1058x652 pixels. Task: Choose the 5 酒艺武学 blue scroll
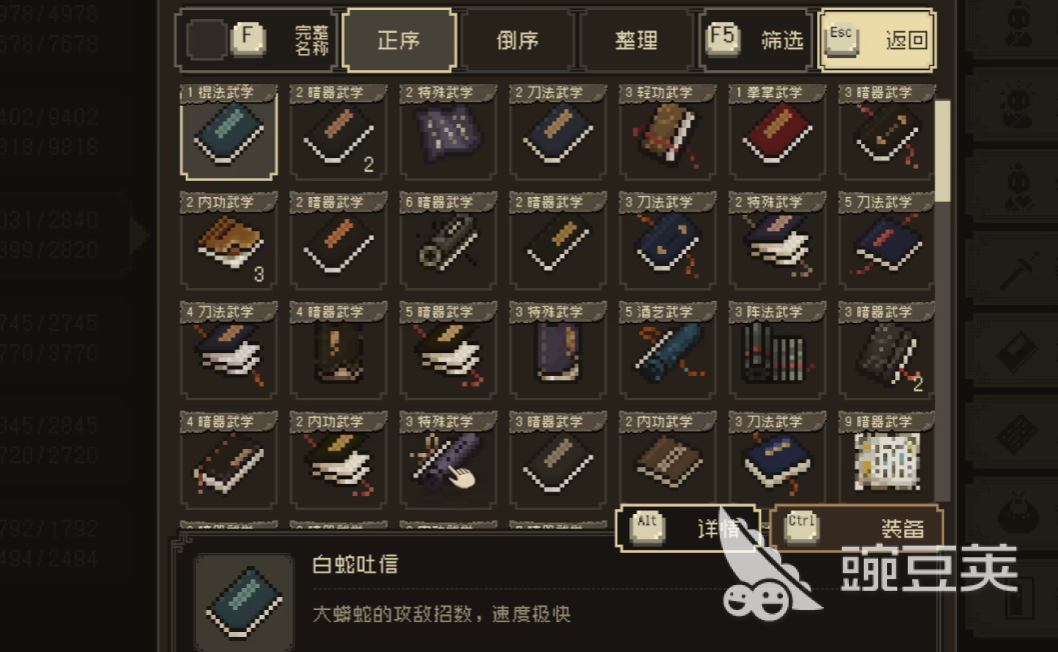pyautogui.click(x=667, y=352)
